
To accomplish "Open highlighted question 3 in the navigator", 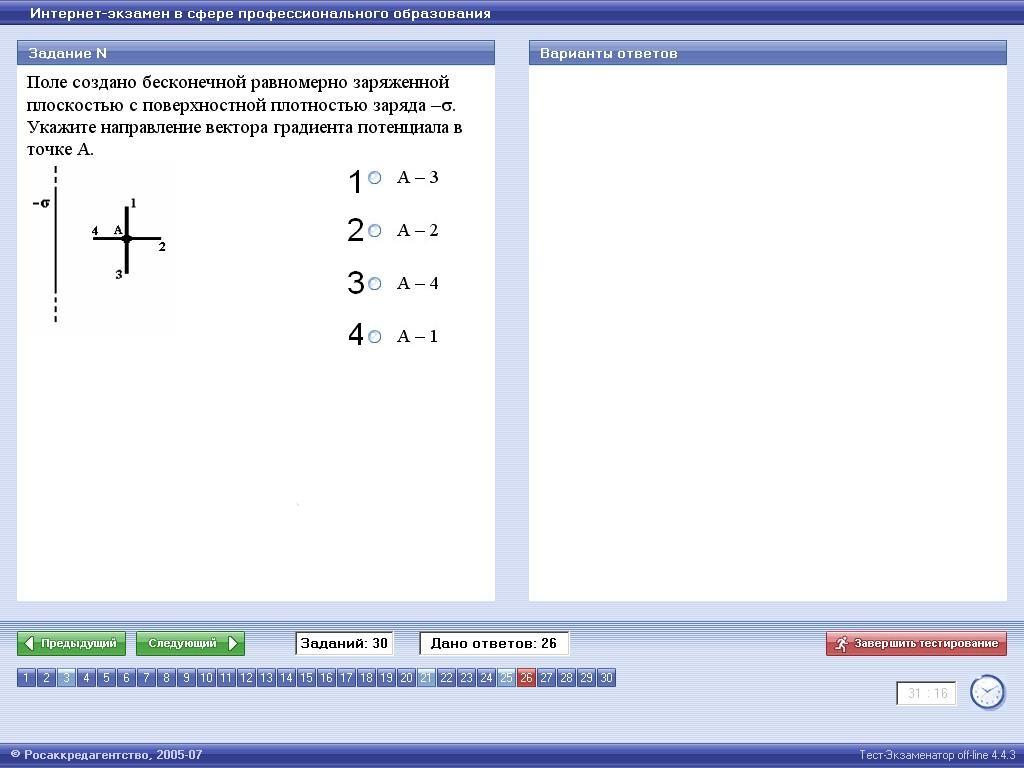I will (66, 678).
